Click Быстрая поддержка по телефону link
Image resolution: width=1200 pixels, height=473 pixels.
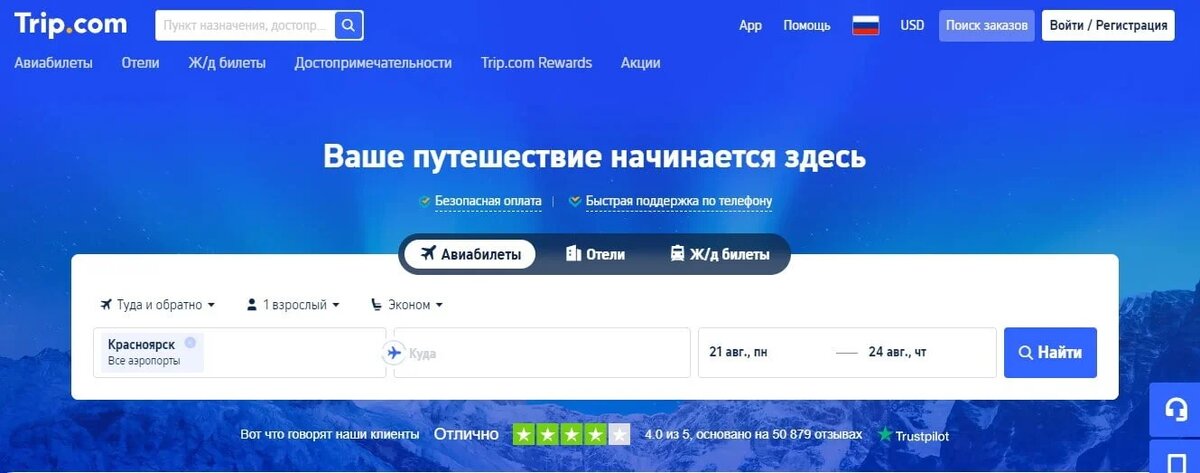click(x=678, y=201)
